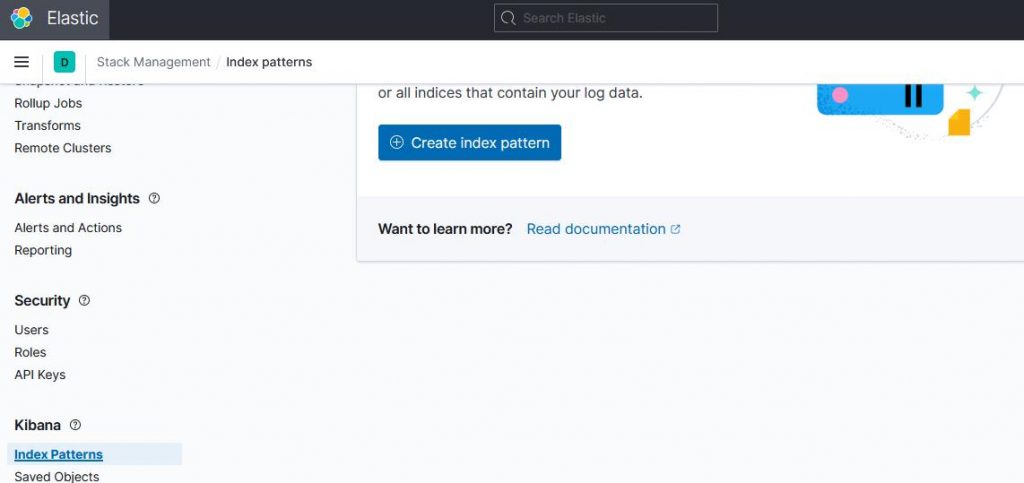Click the Elastic brand text
1024x483 pixels.
72,18
